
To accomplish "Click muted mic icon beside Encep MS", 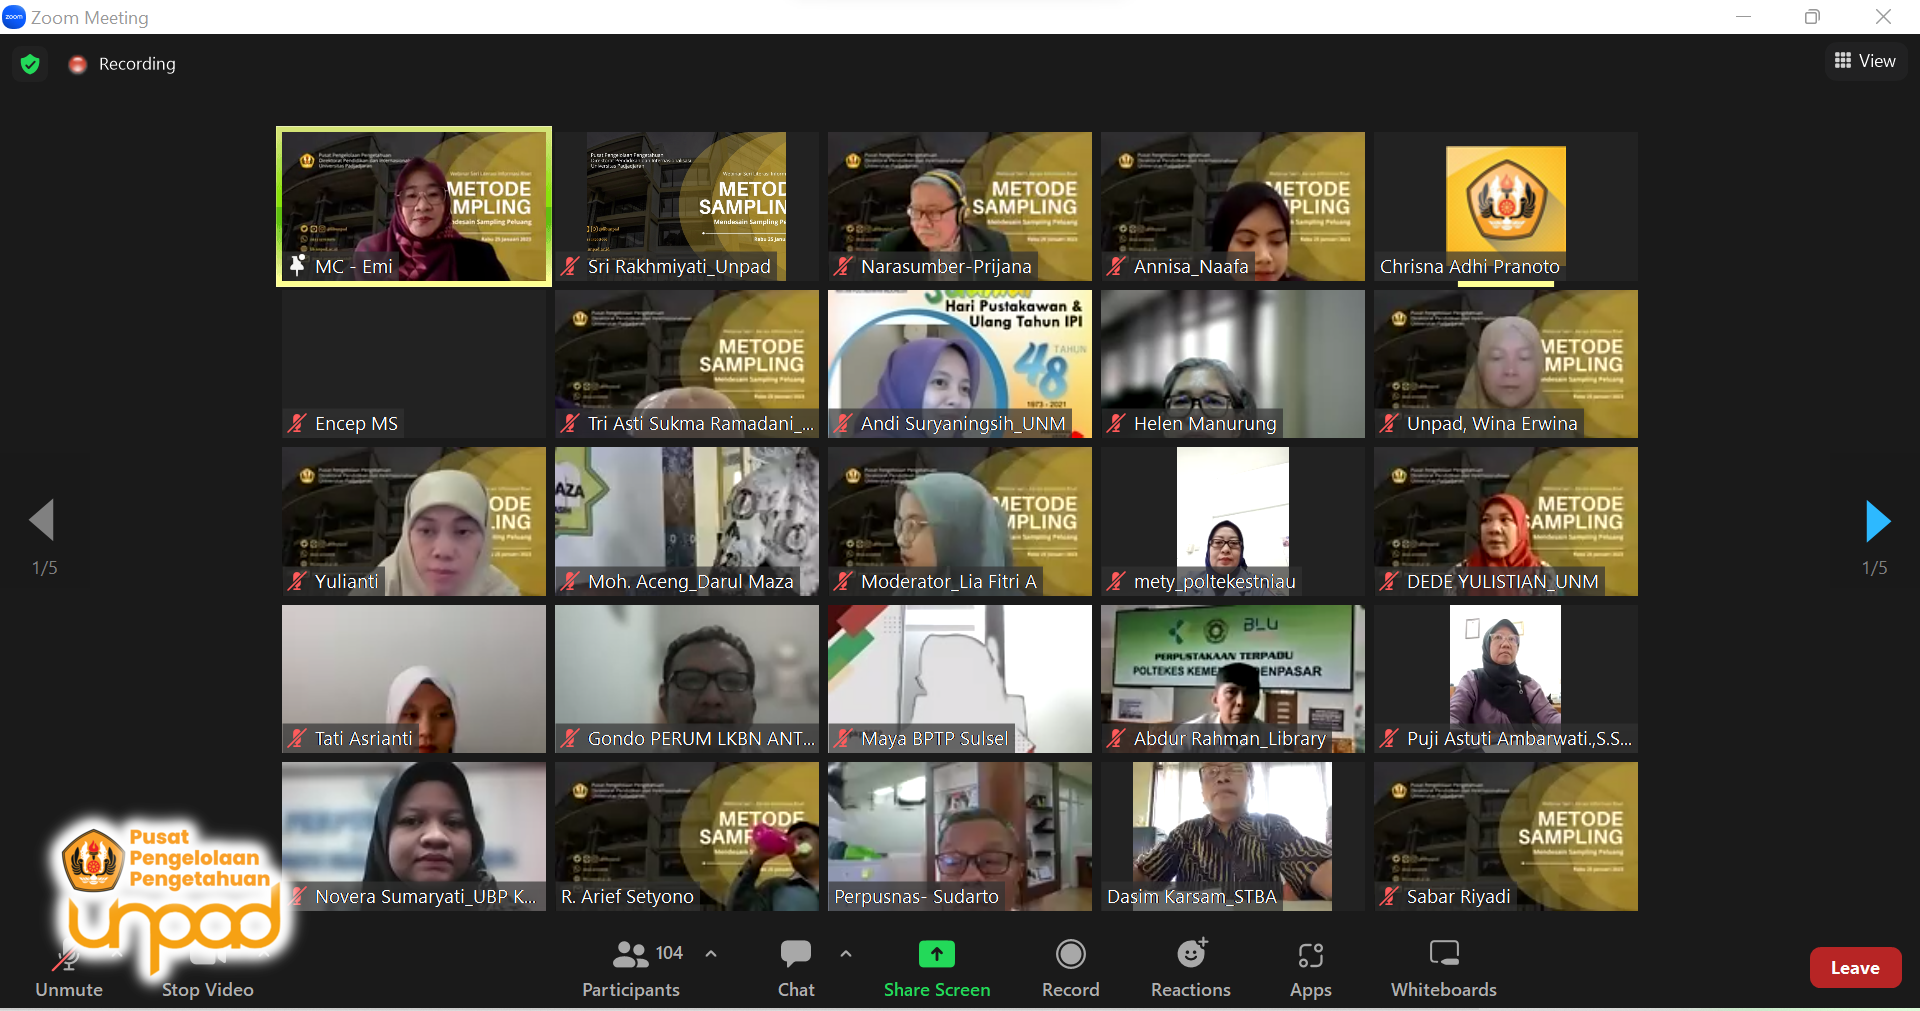I will pos(297,424).
